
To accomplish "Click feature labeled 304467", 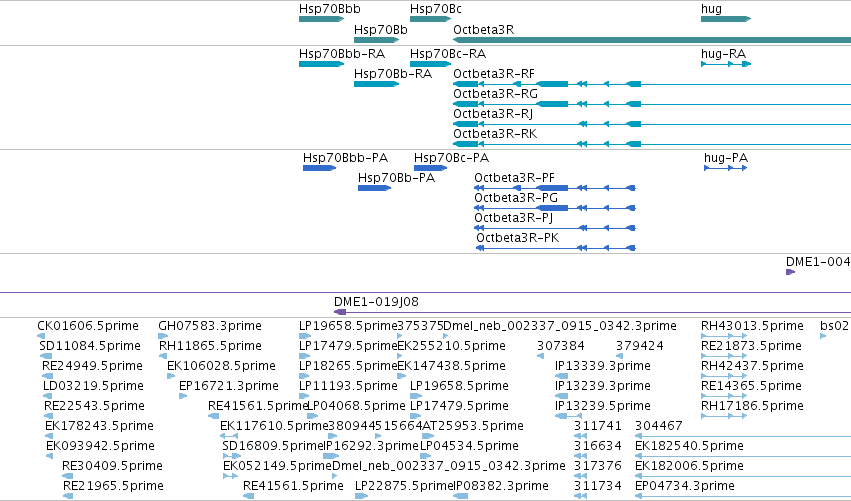I will pyautogui.click(x=658, y=426).
